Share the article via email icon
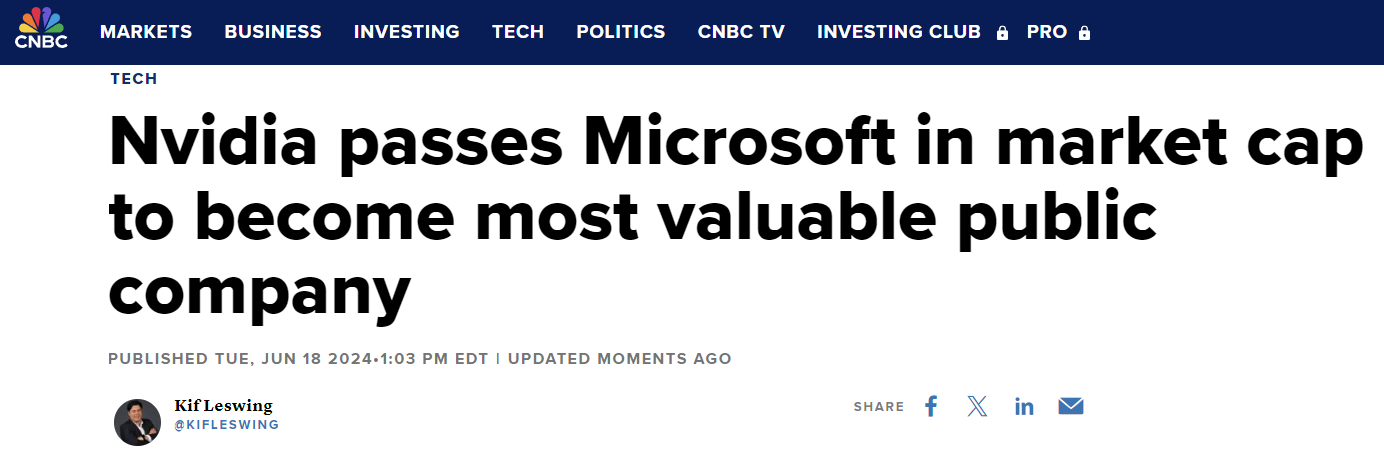Screen dimensions: 1384x456 1071,406
